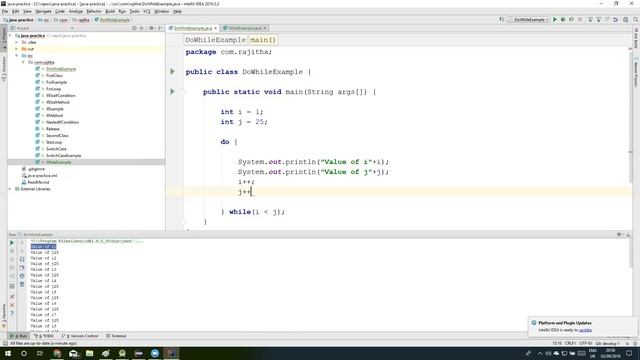Open Project Structure from the toolbar icon

626,19
